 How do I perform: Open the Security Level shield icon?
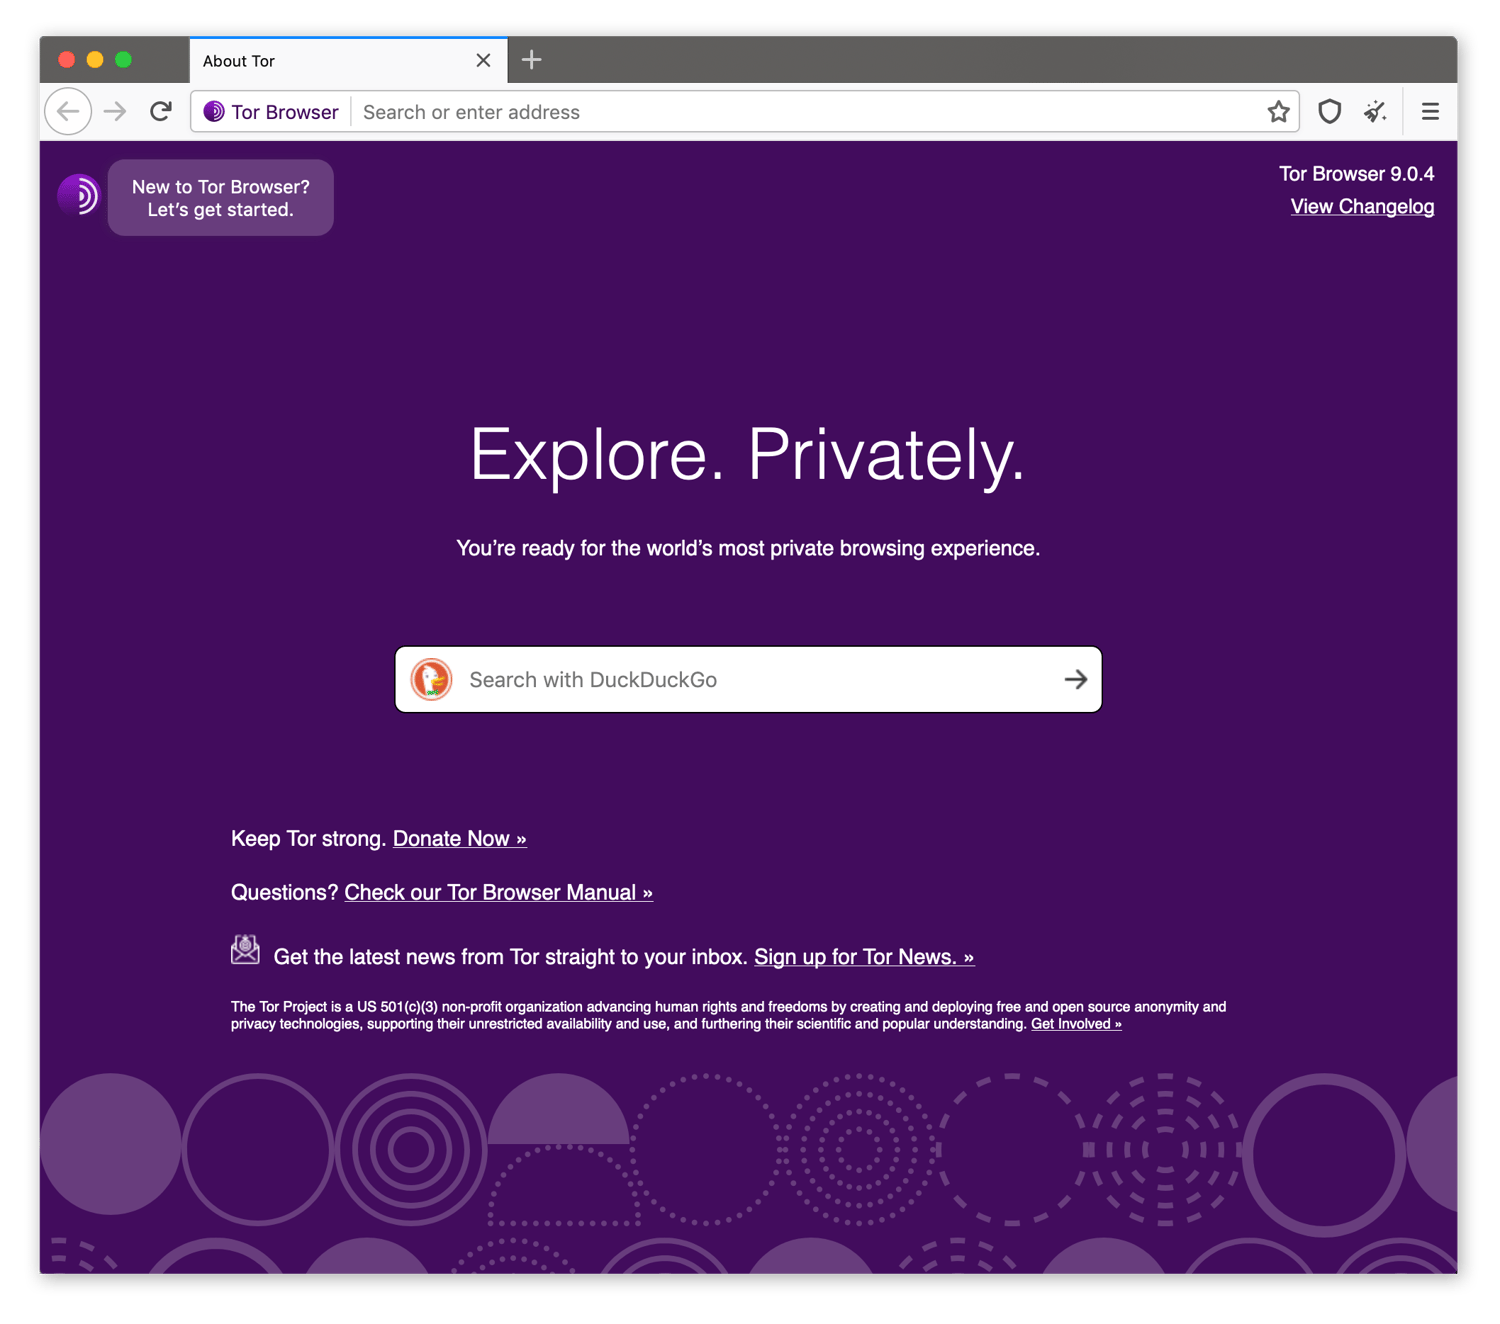(1329, 112)
